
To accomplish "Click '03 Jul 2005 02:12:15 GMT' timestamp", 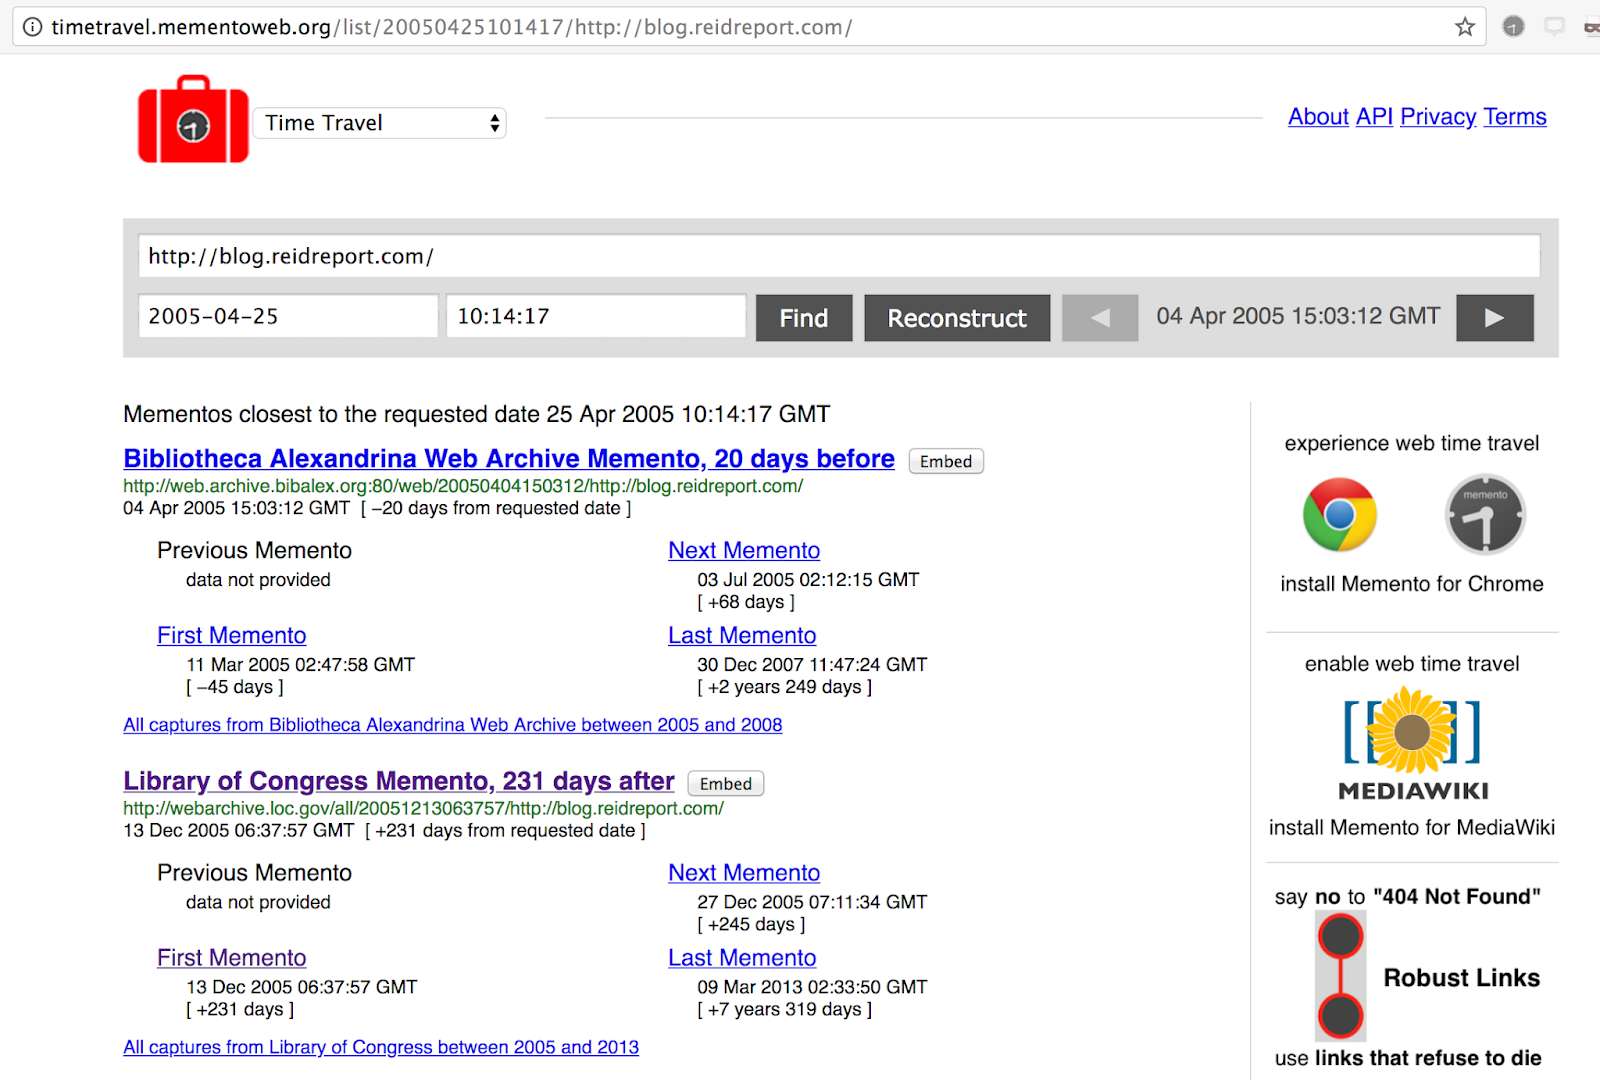I will click(x=808, y=580).
